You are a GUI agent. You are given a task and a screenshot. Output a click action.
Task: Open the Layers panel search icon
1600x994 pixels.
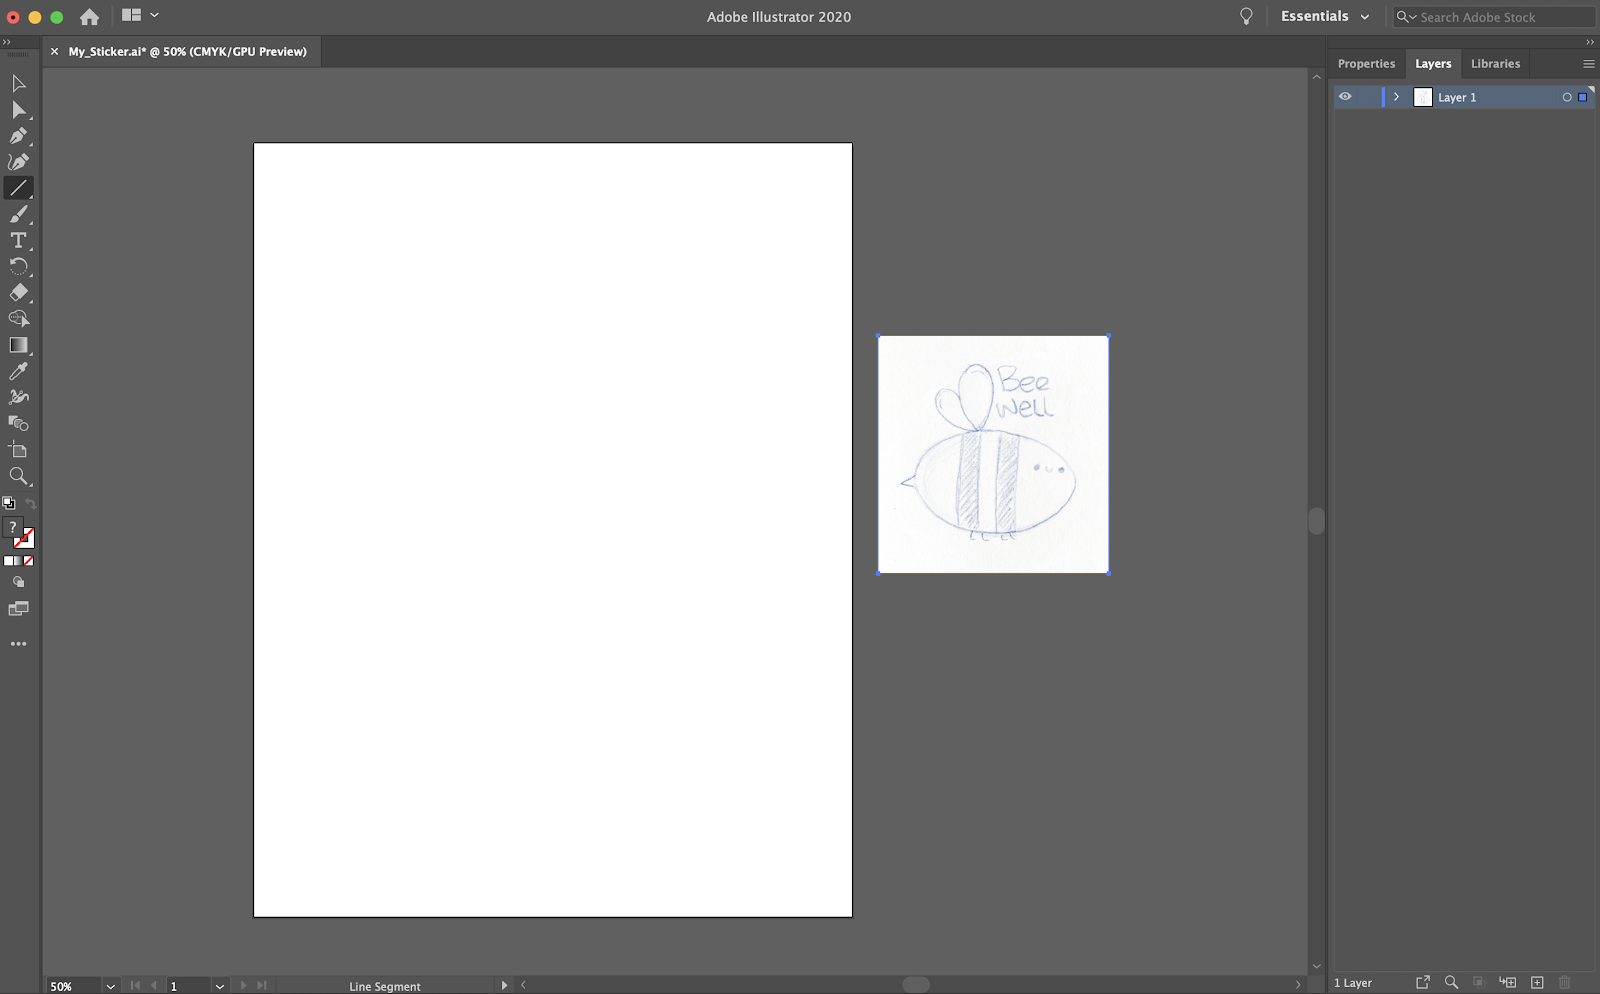tap(1451, 982)
